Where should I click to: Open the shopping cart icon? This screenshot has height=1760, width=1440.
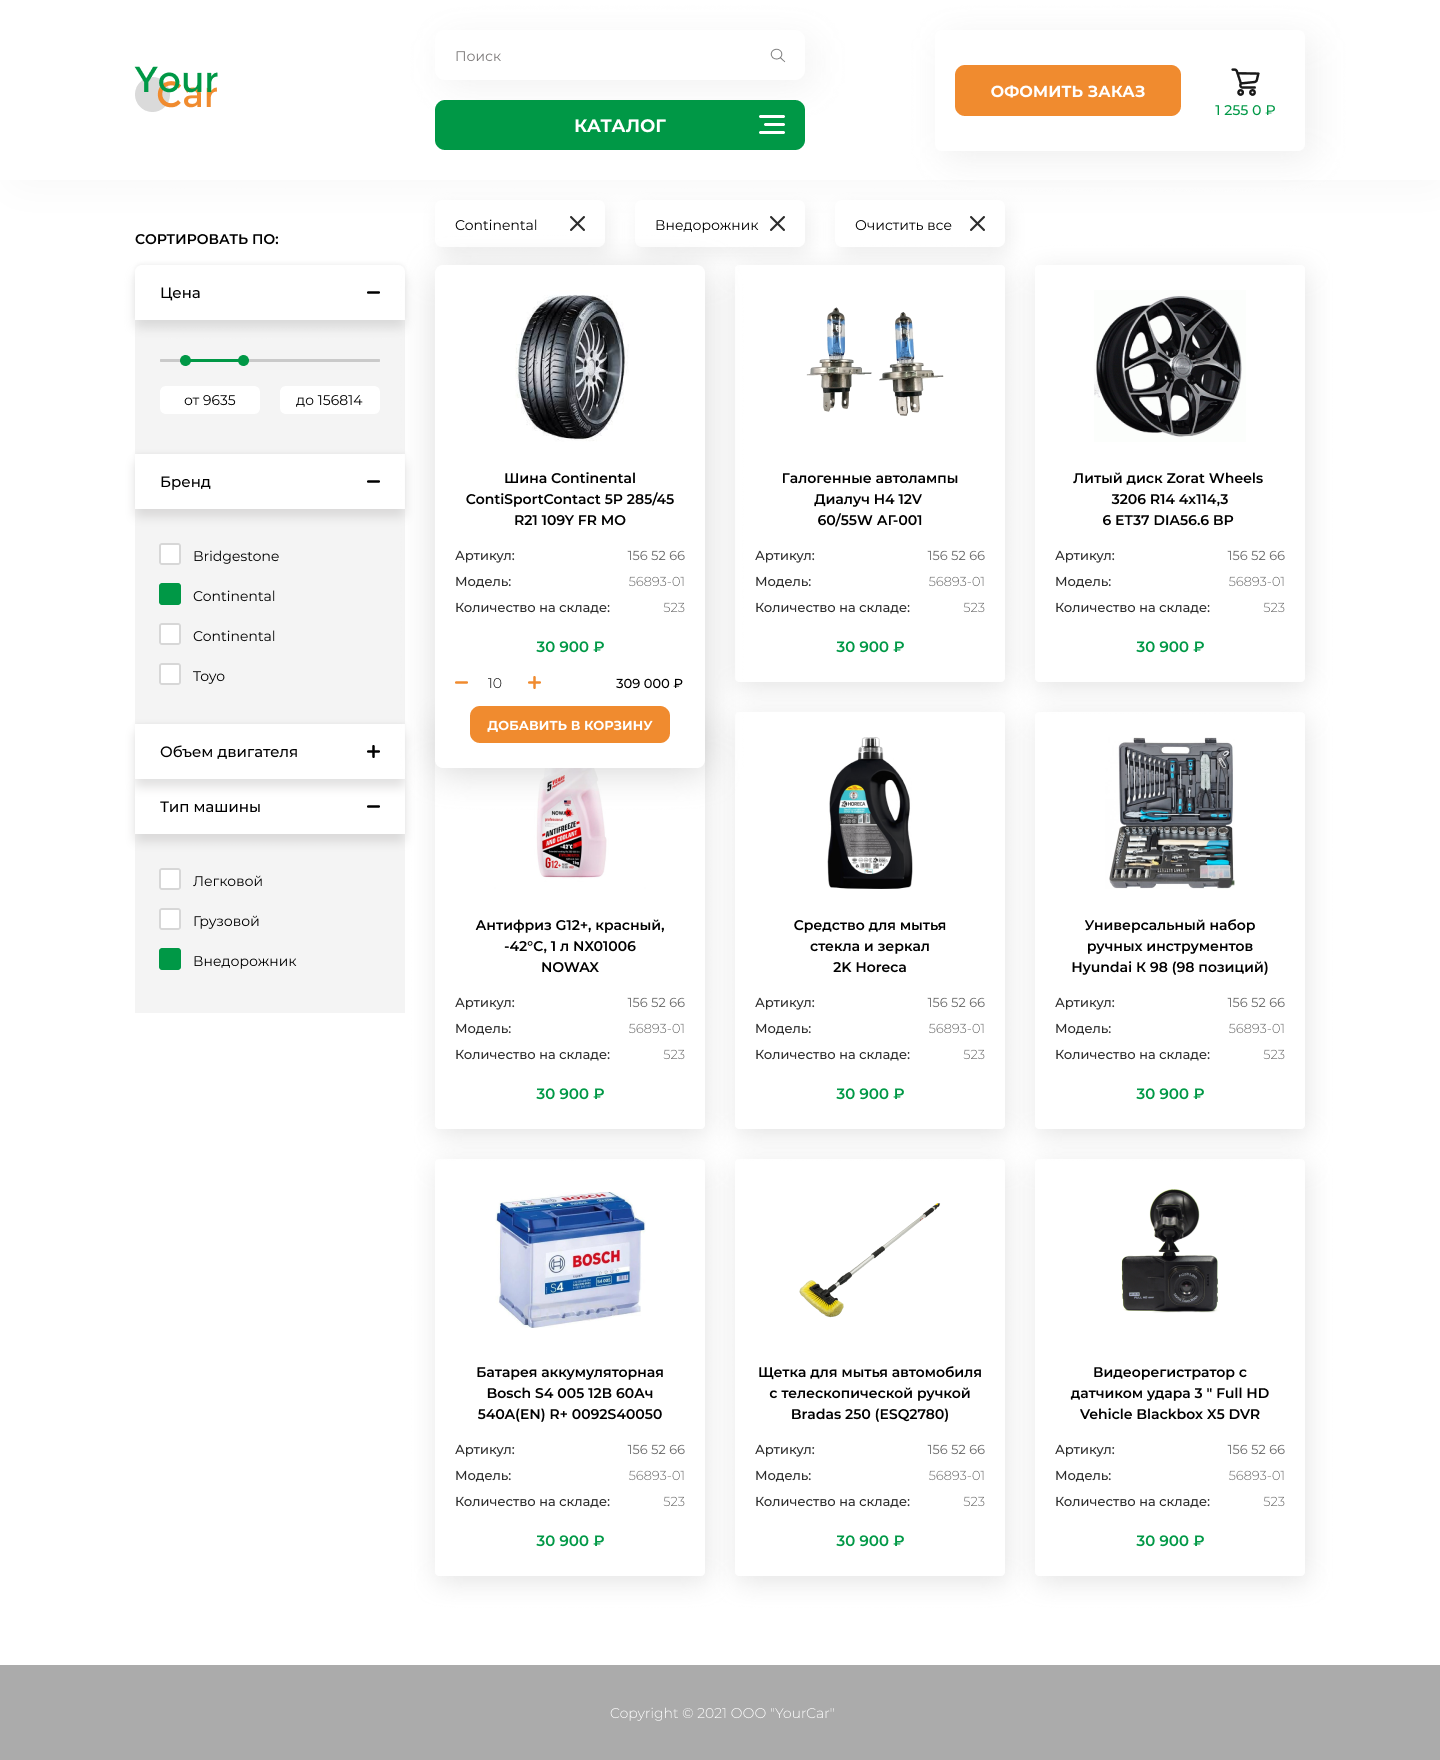point(1245,82)
